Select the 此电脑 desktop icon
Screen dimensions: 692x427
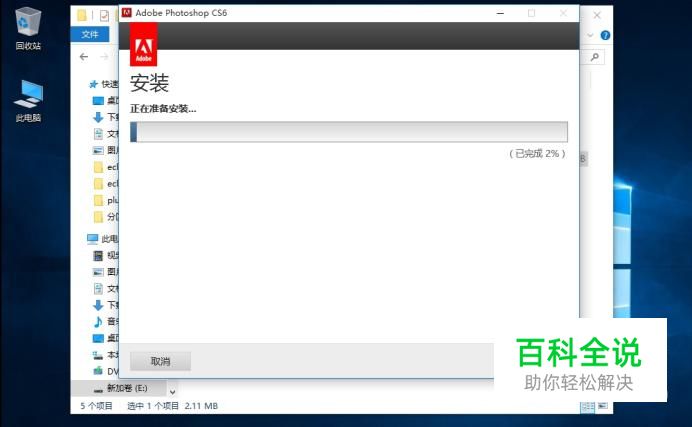point(28,101)
